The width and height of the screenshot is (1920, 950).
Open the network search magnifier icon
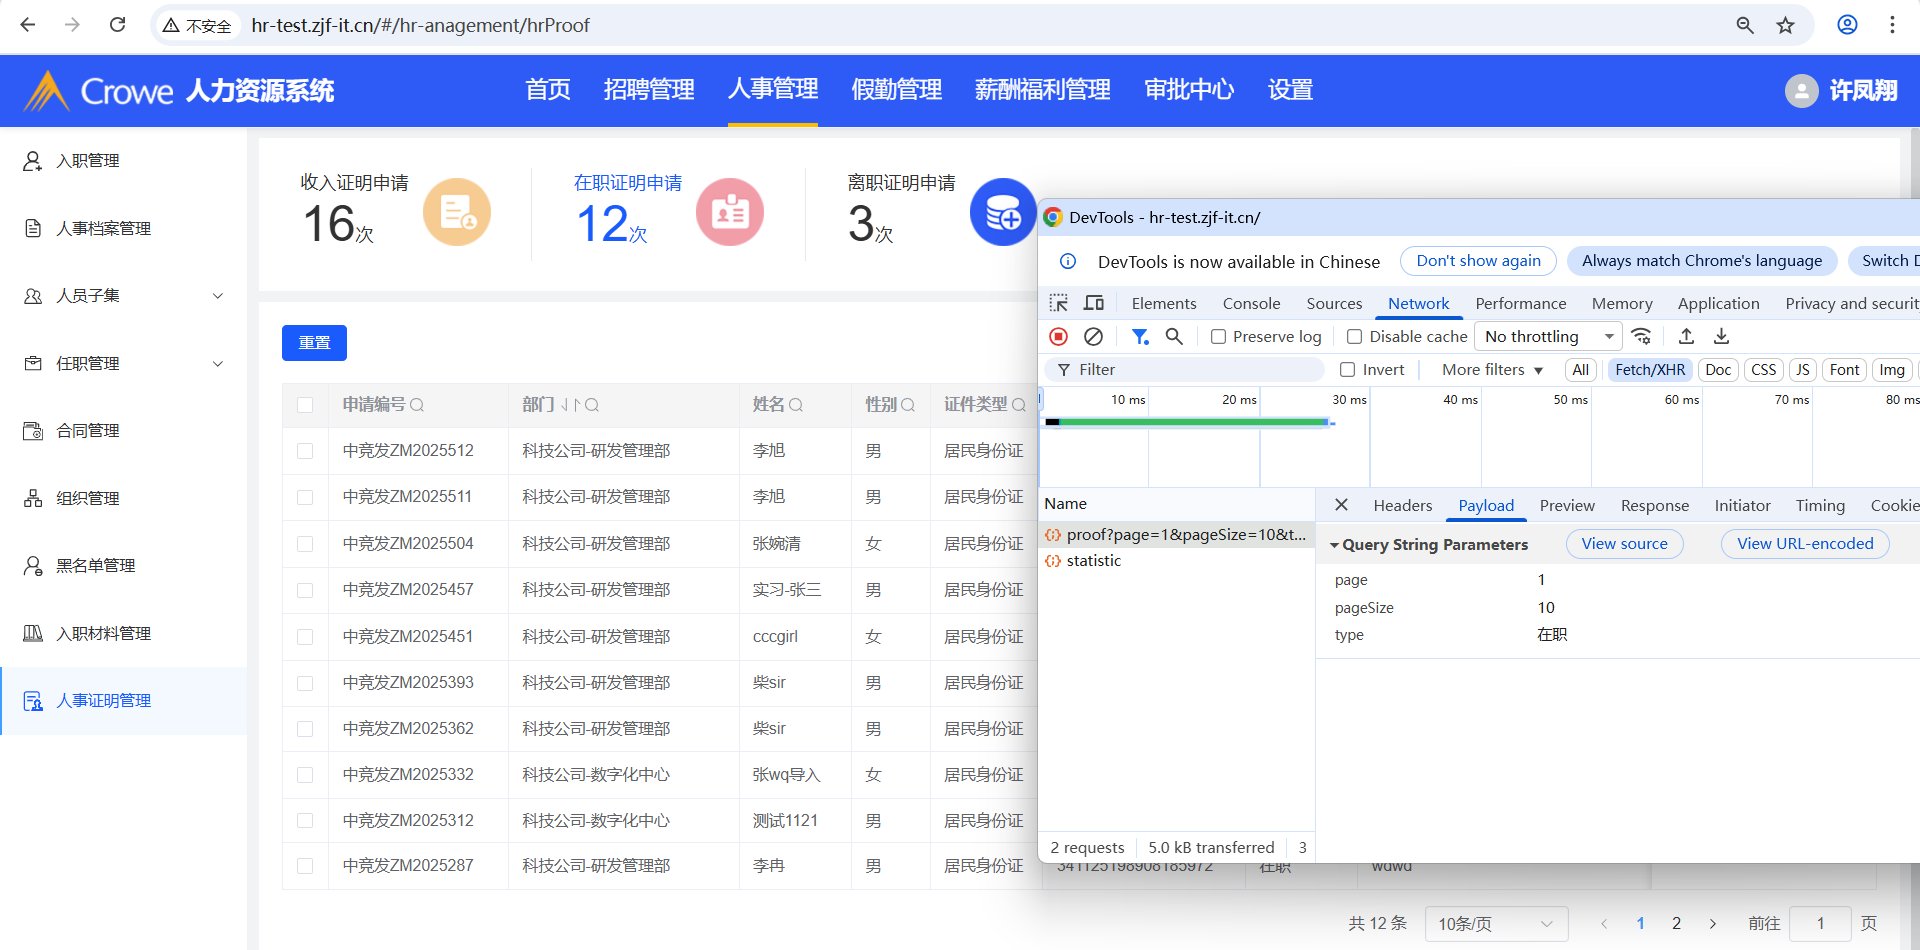click(1174, 337)
